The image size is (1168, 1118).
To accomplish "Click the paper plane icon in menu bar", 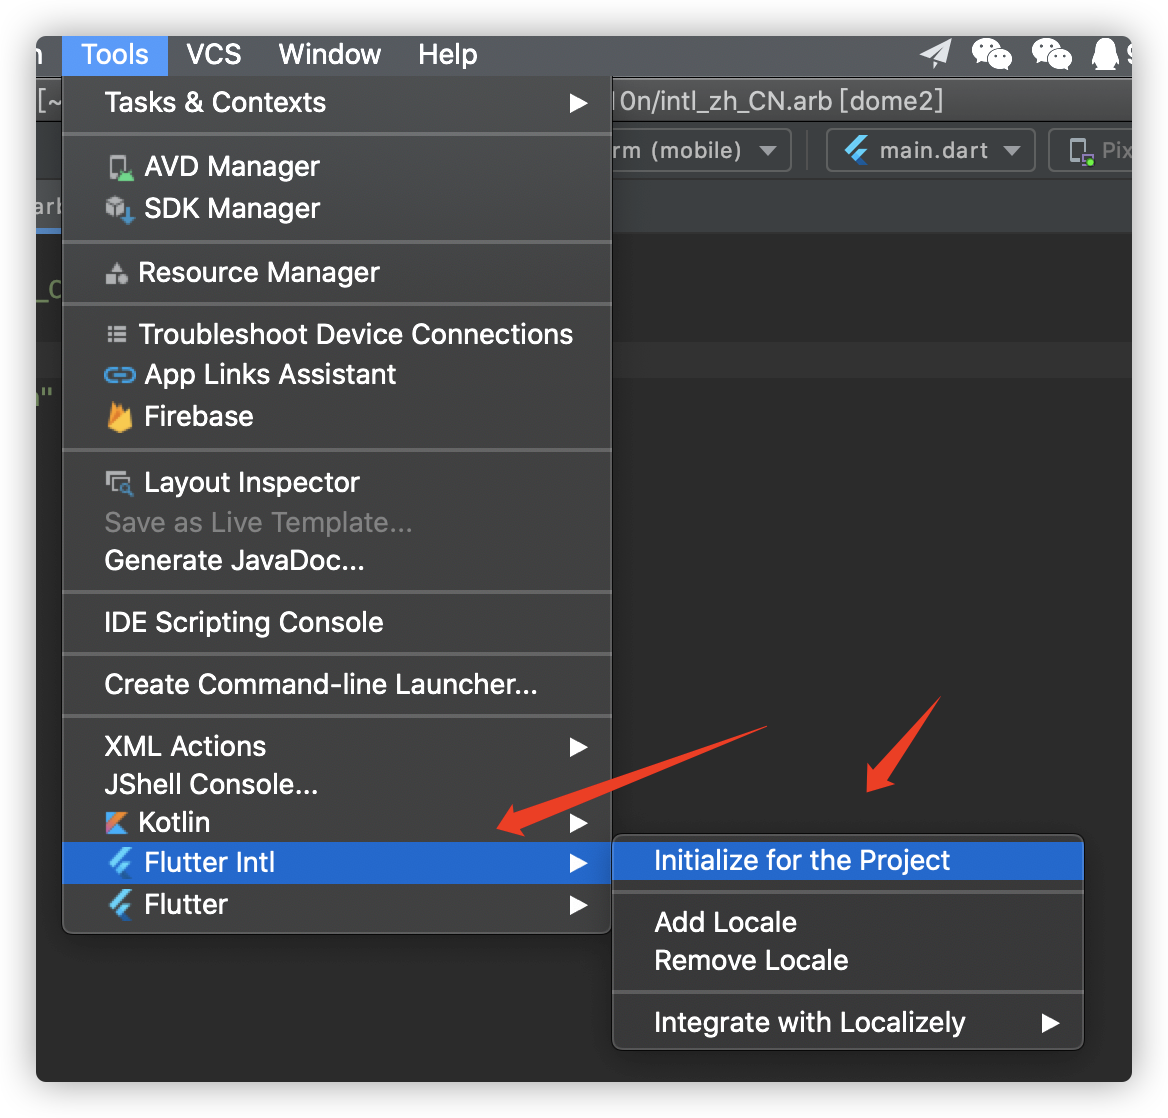I will (x=936, y=54).
